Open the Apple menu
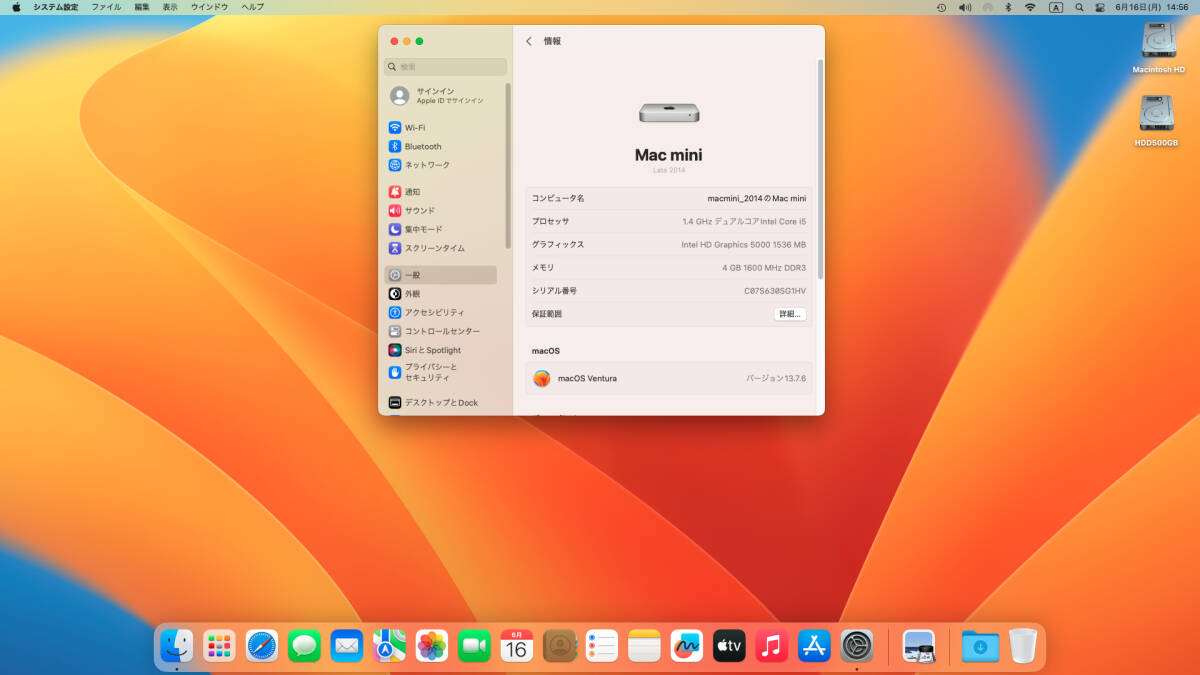The width and height of the screenshot is (1200, 675). [16, 7]
